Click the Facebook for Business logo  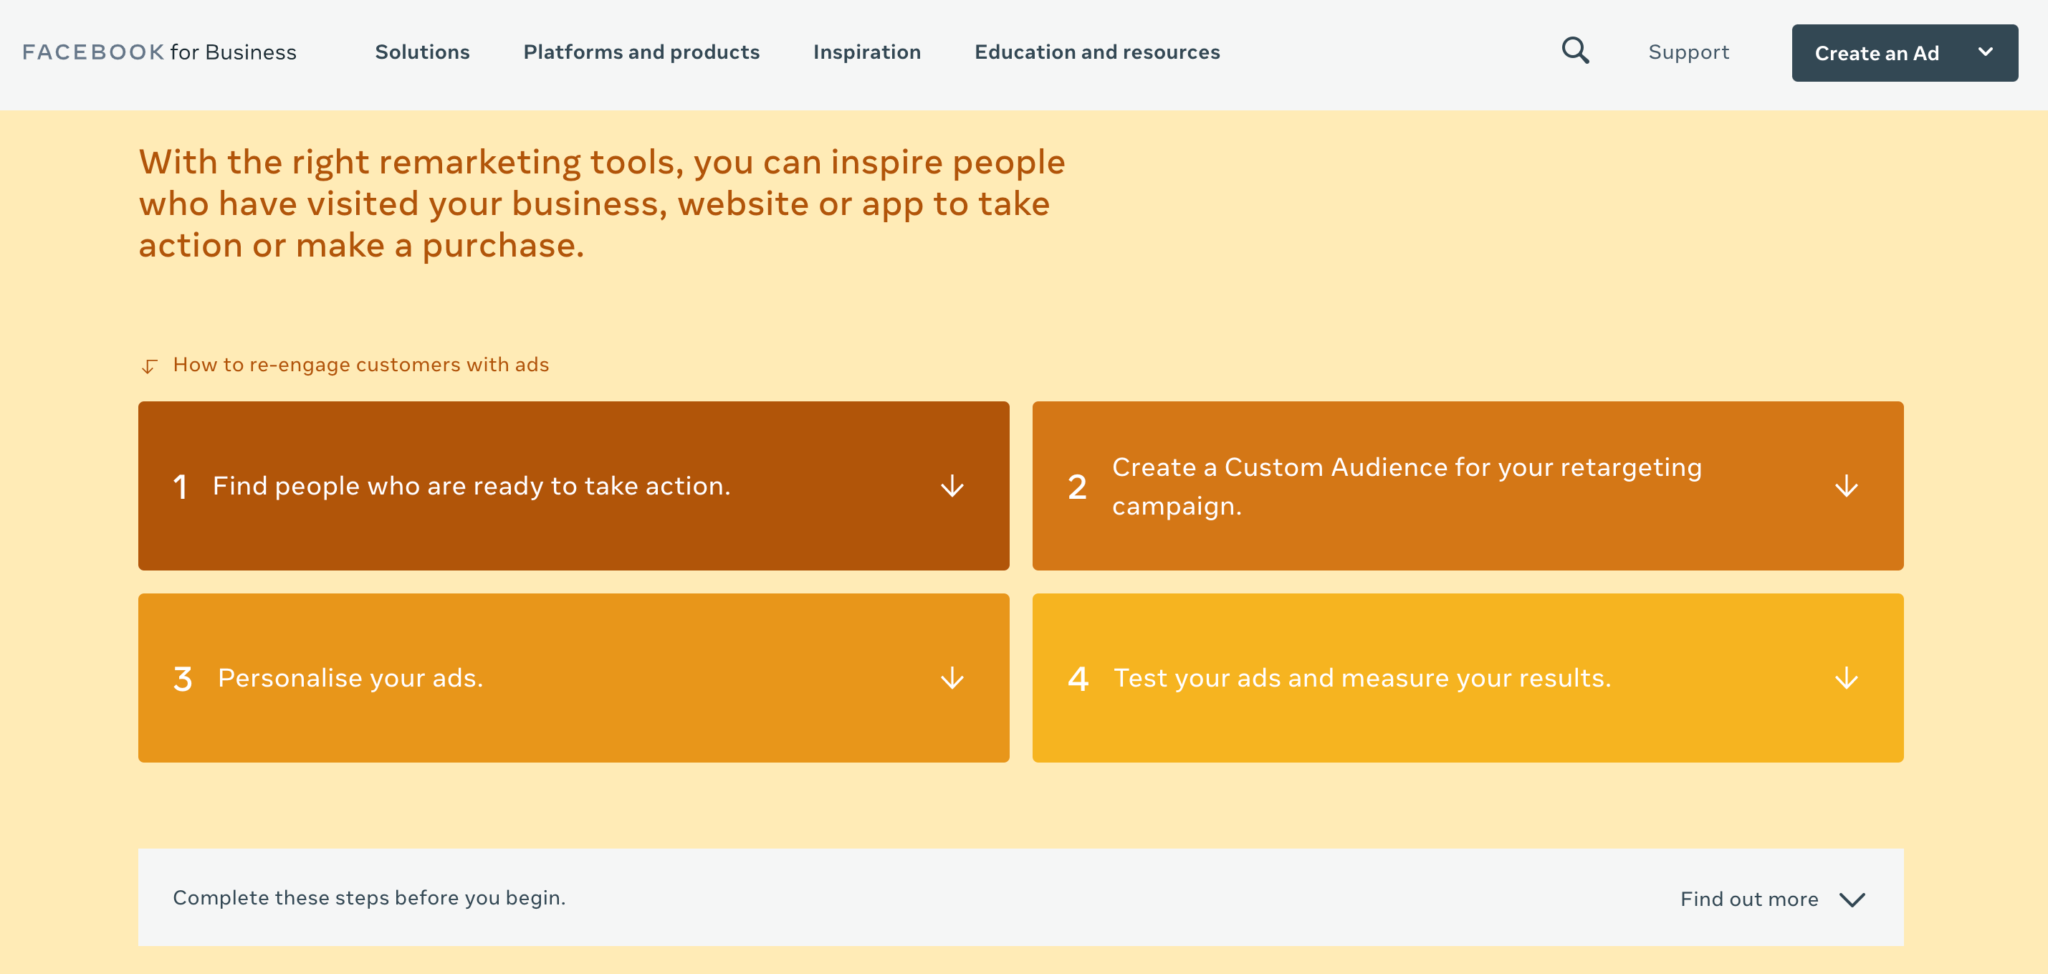[x=158, y=52]
